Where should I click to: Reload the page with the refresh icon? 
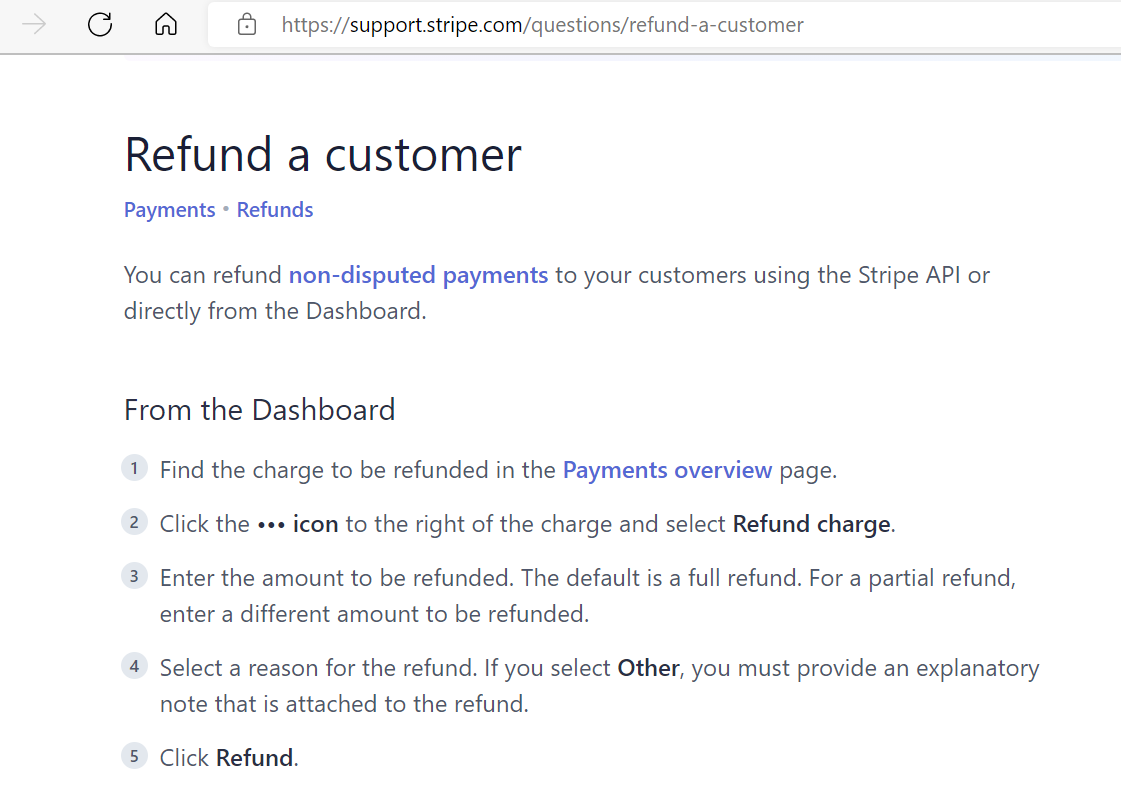[100, 25]
